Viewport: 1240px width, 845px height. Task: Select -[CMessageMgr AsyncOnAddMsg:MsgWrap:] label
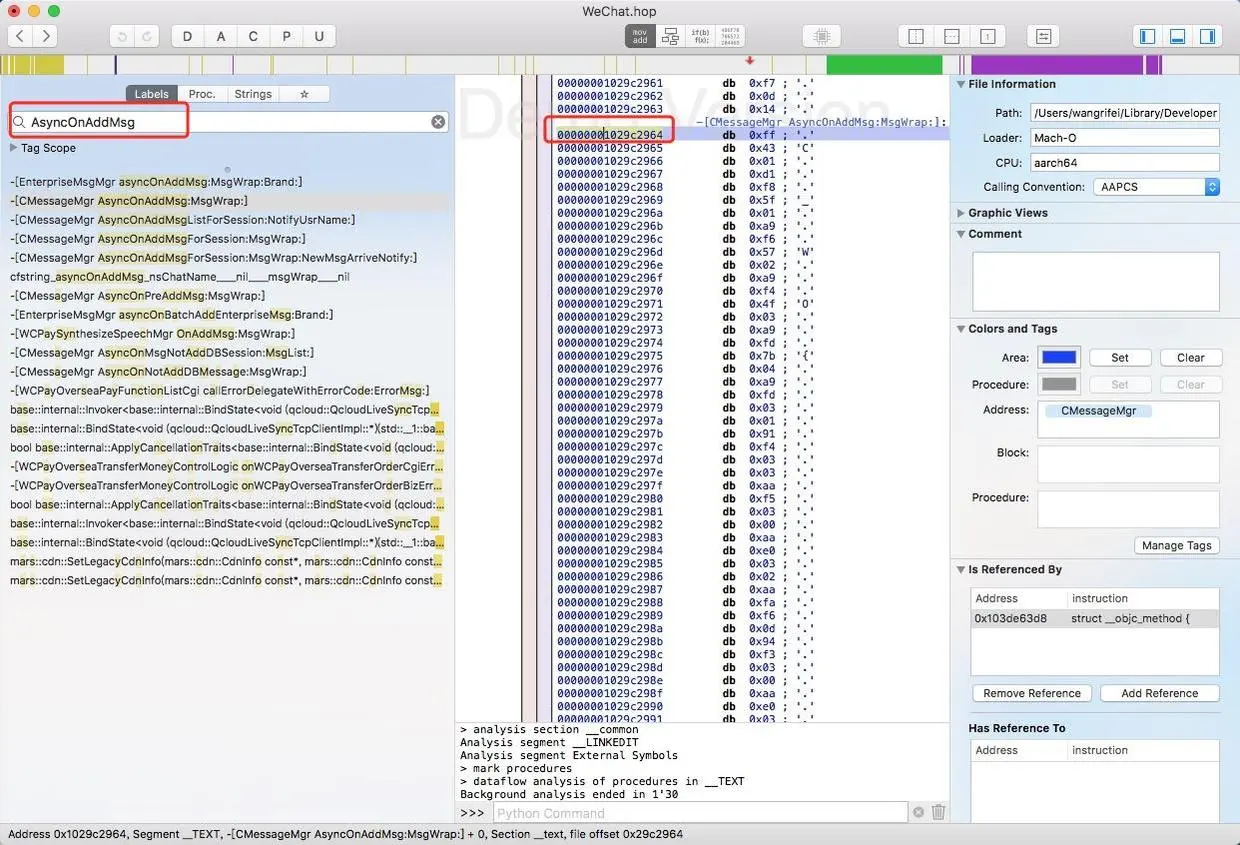click(x=228, y=201)
